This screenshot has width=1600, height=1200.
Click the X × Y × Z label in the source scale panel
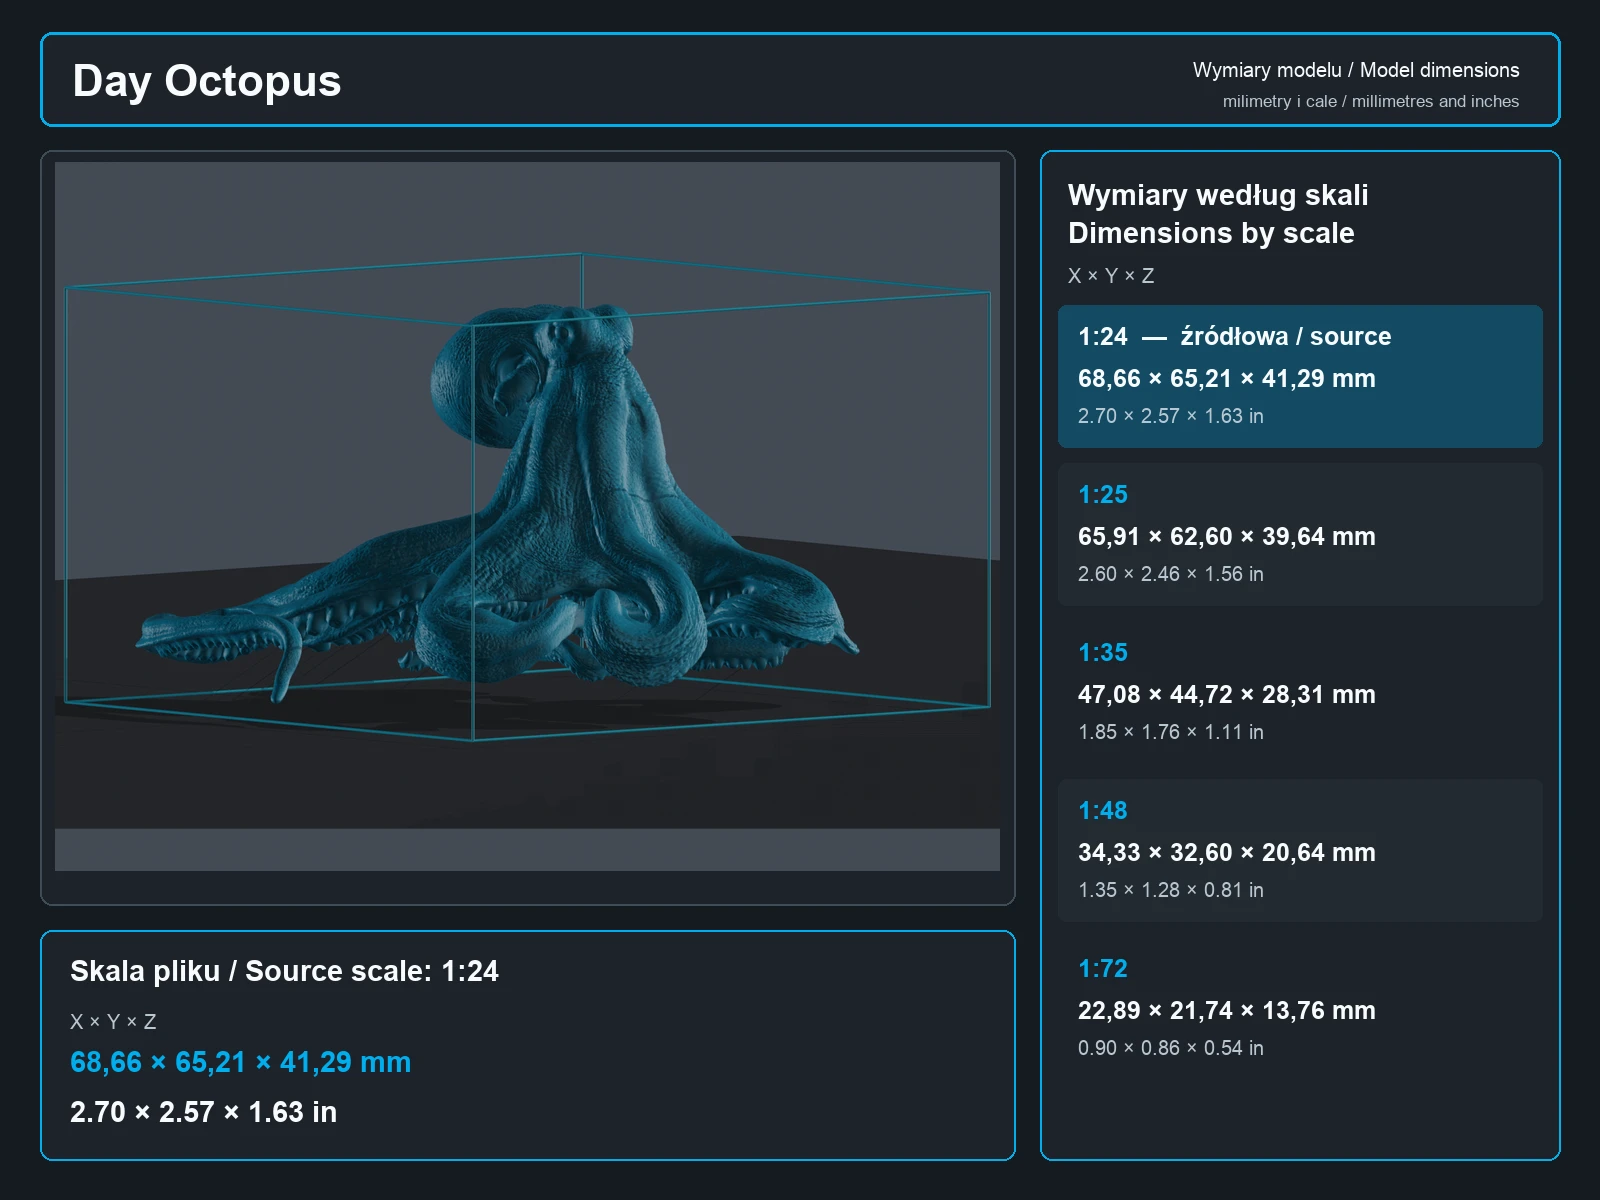pyautogui.click(x=113, y=1022)
